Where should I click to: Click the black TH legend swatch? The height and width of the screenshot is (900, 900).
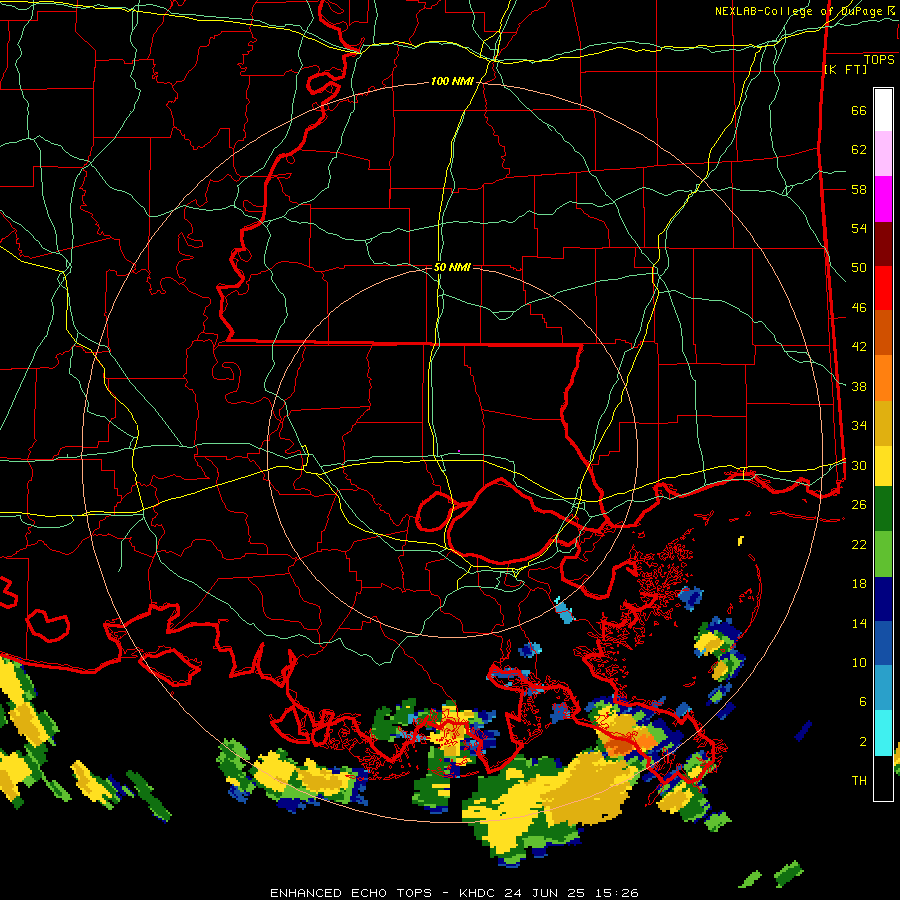[883, 778]
